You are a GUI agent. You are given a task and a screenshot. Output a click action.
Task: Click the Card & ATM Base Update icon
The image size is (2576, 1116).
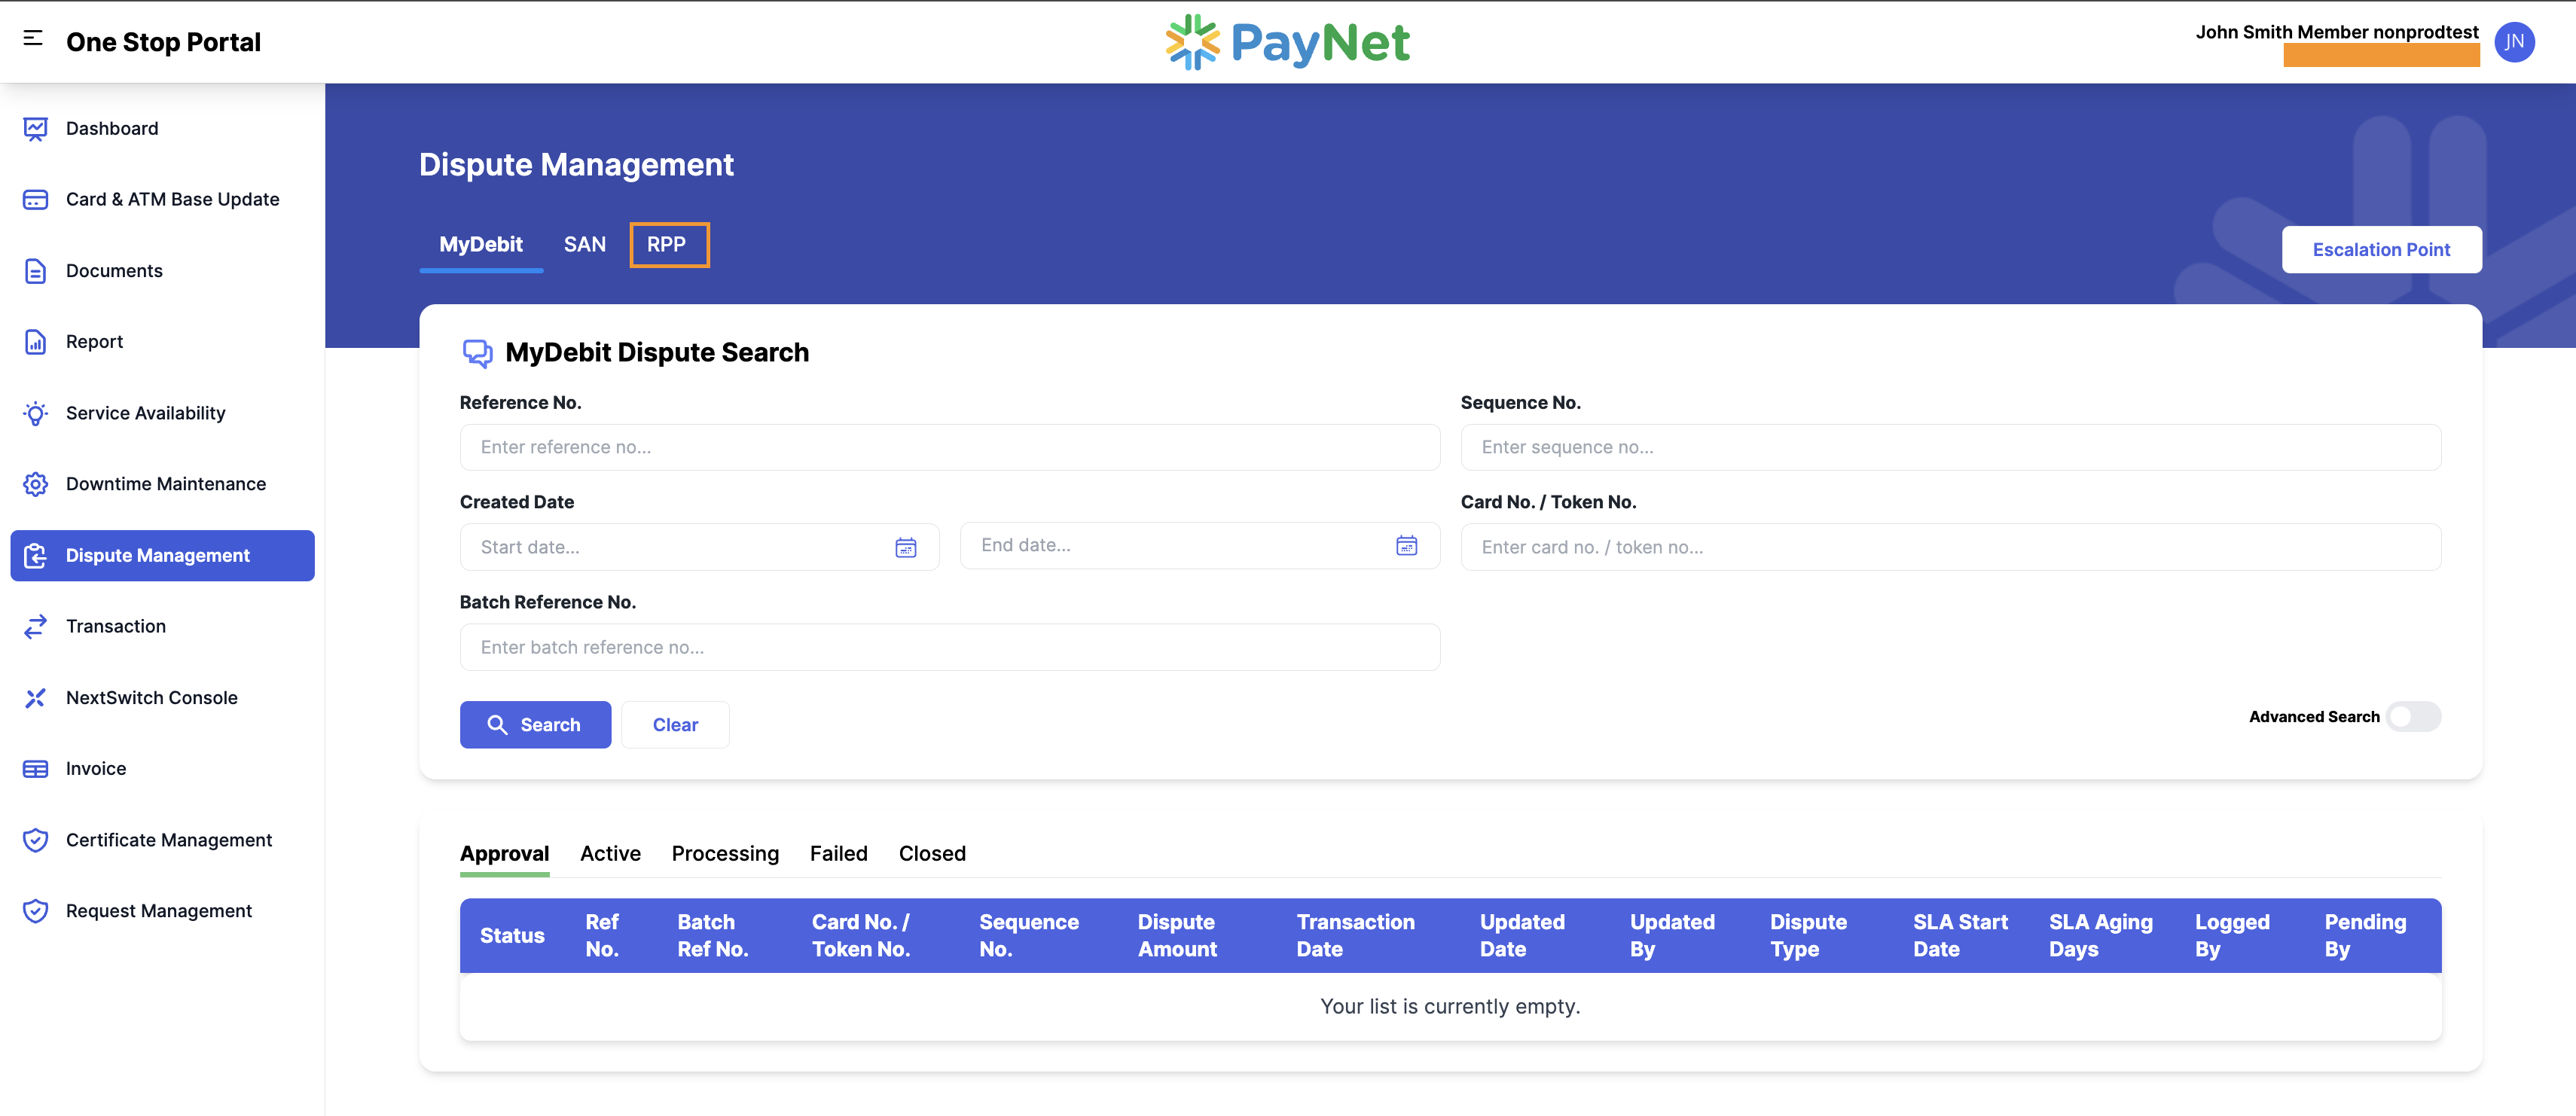[x=35, y=200]
